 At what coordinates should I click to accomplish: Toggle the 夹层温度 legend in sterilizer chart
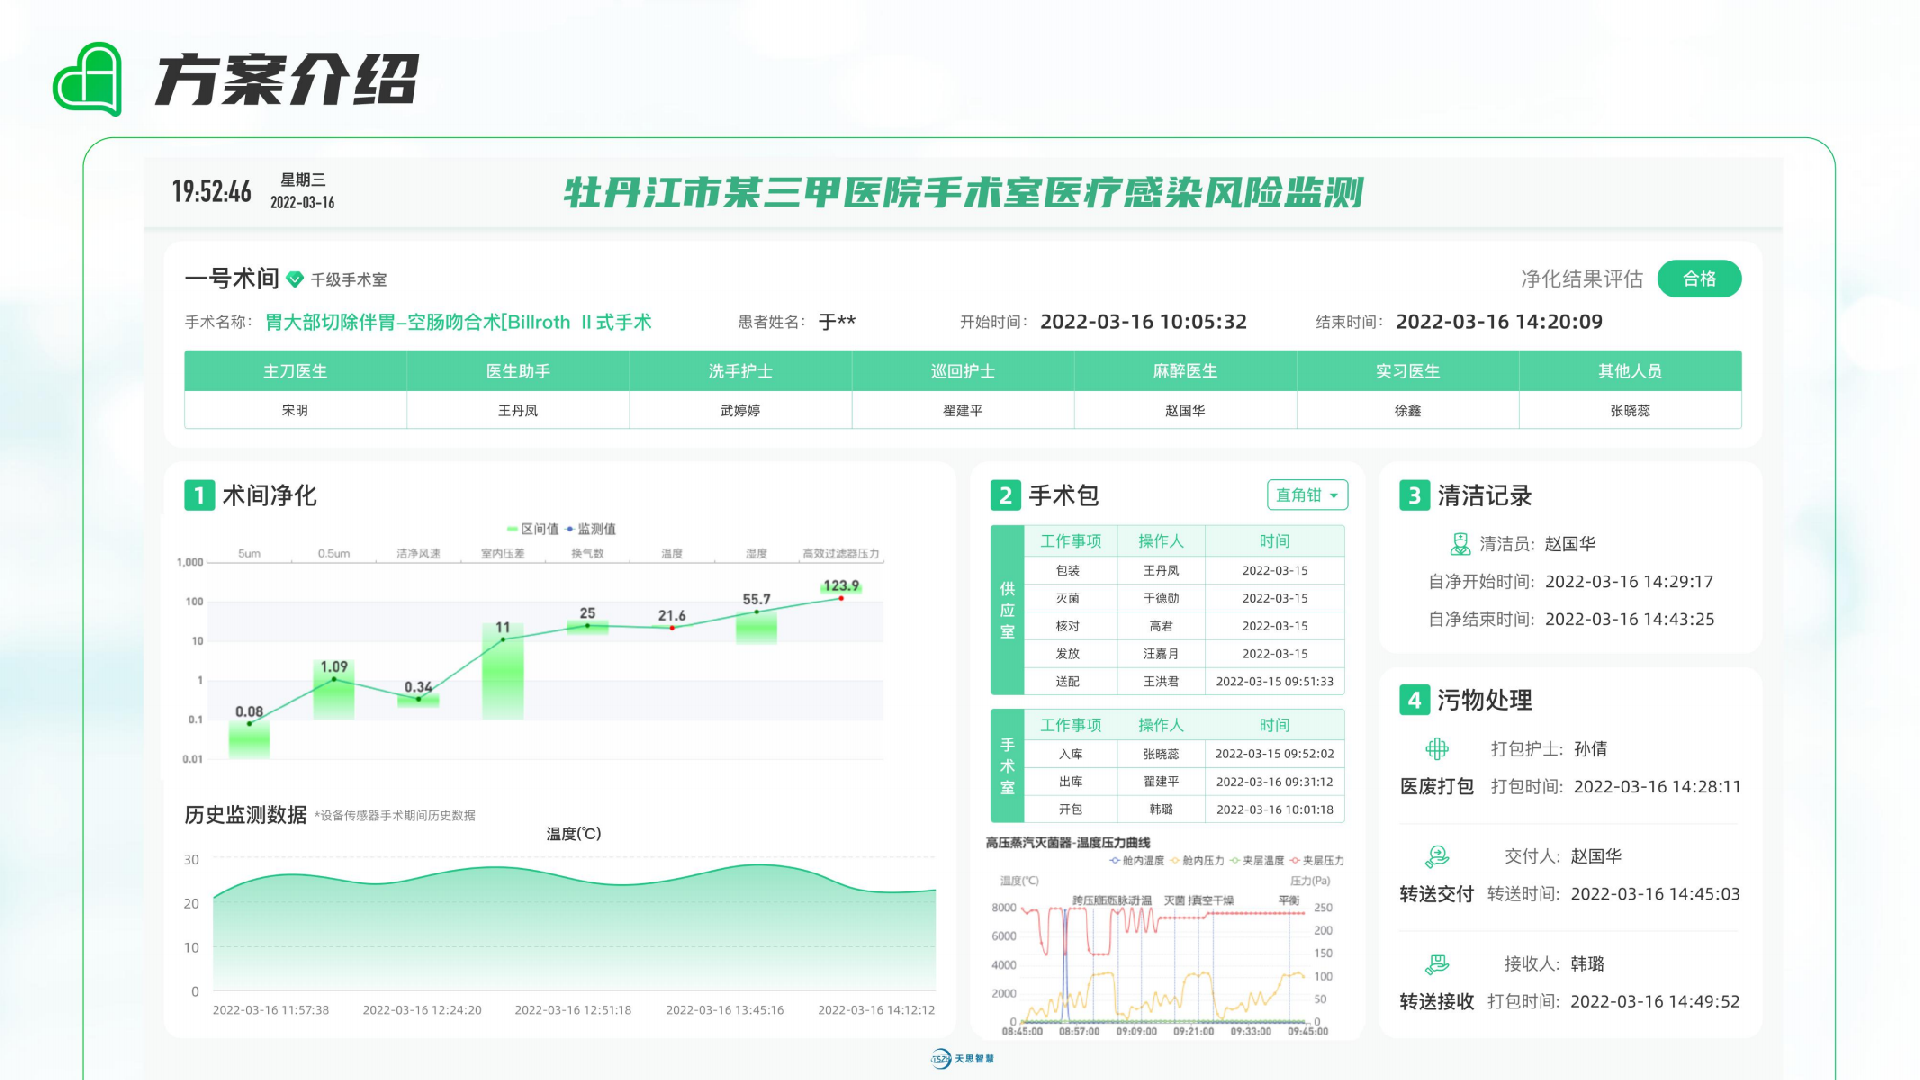coord(1257,860)
